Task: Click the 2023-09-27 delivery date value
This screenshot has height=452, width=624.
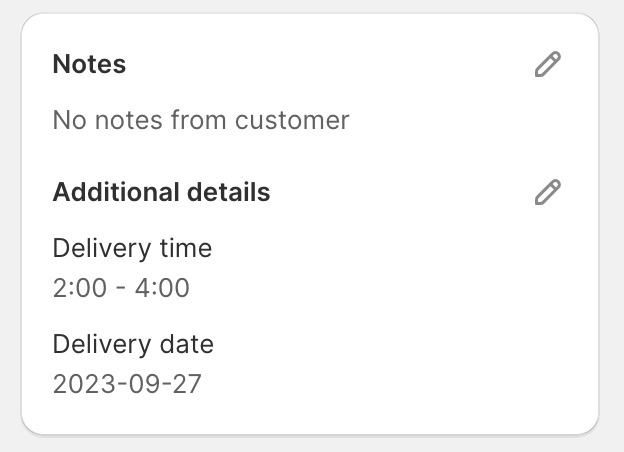Action: click(x=127, y=384)
